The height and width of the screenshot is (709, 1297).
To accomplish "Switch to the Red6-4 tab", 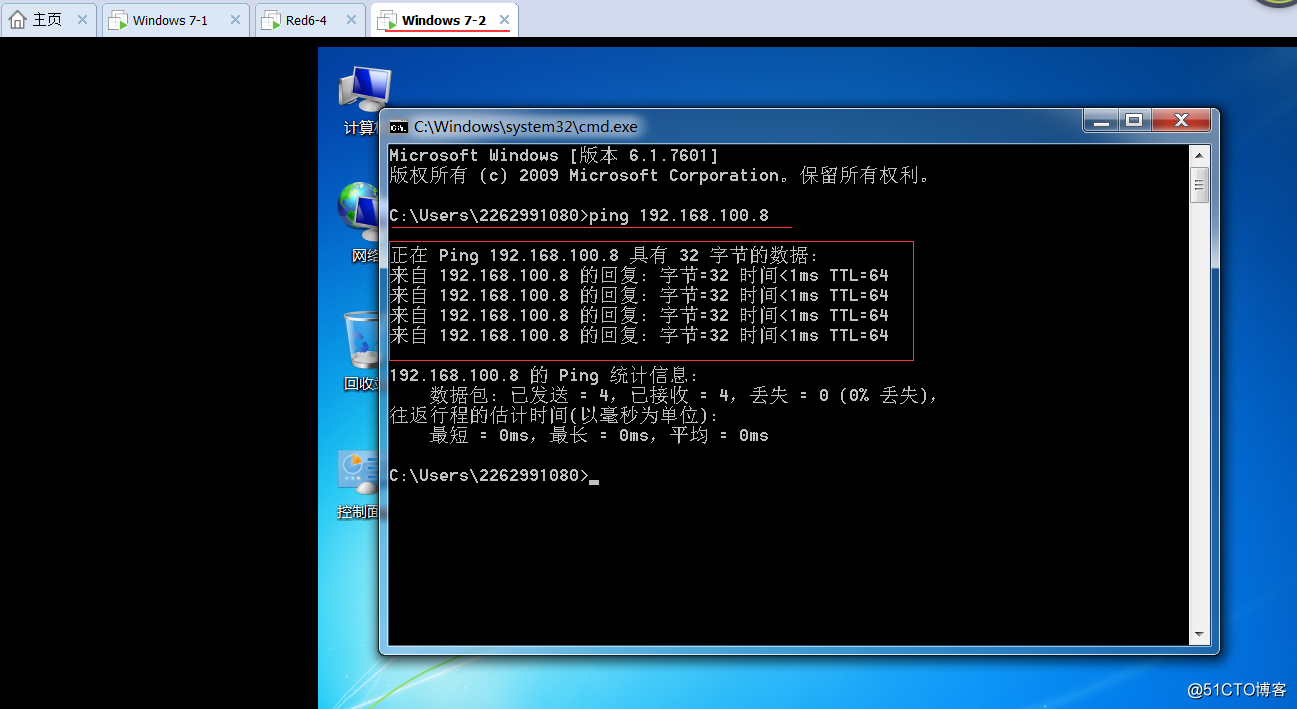I will (310, 19).
